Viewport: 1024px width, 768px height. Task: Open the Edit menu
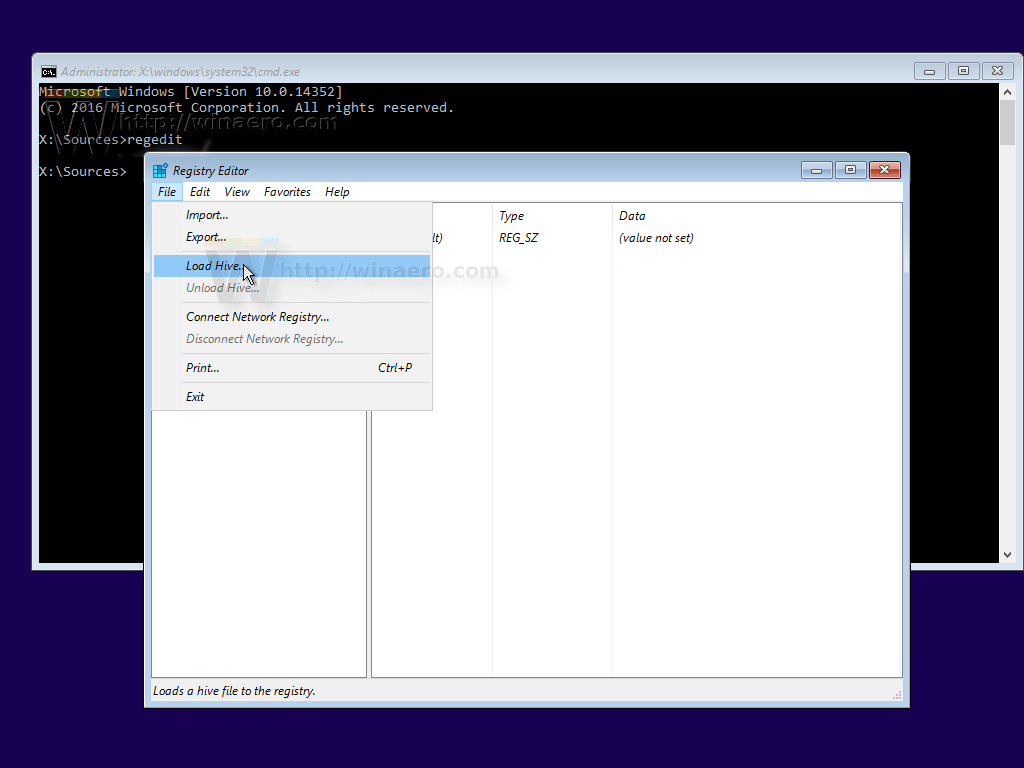pyautogui.click(x=199, y=191)
